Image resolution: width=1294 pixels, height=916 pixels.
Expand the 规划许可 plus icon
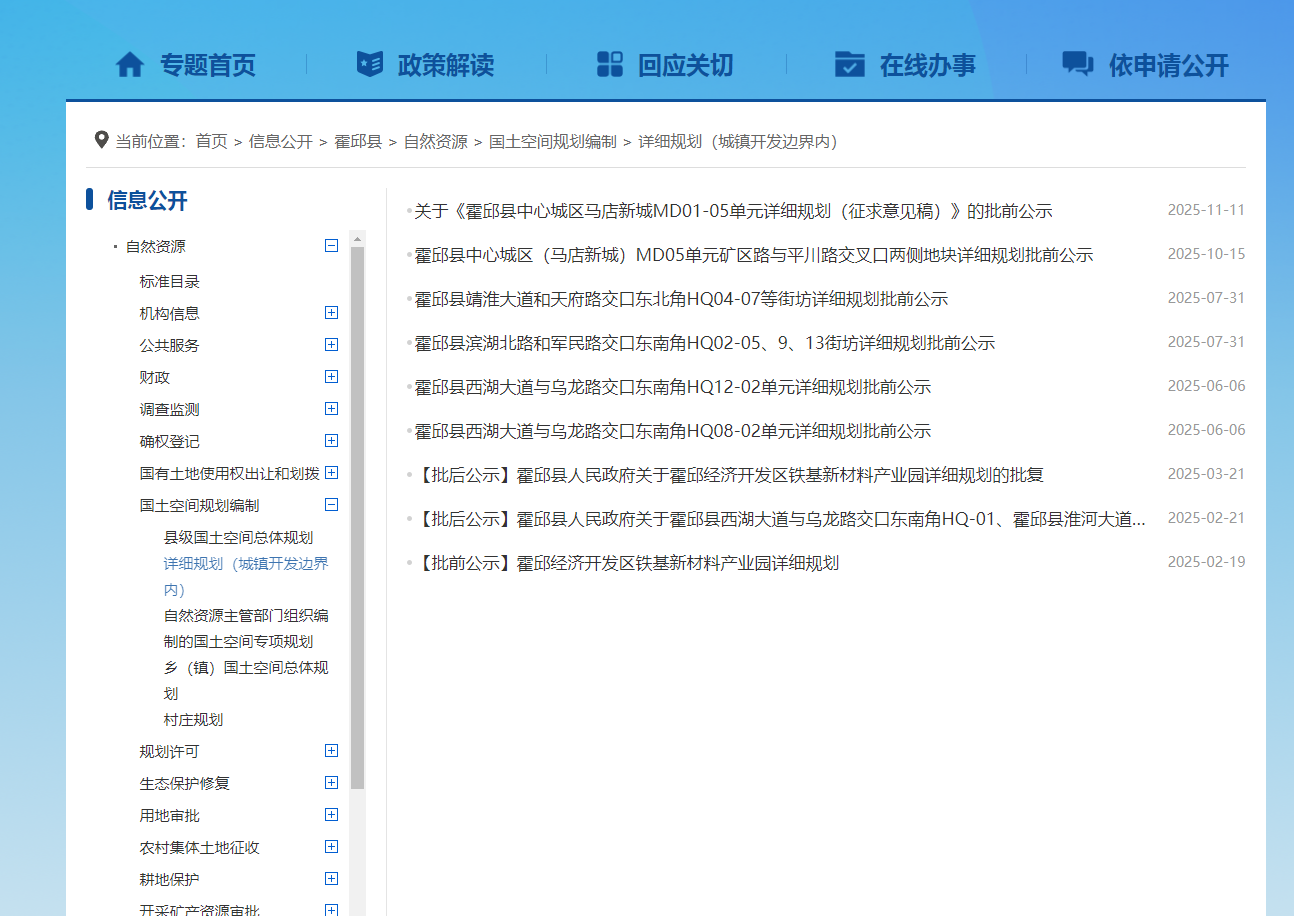(x=332, y=751)
